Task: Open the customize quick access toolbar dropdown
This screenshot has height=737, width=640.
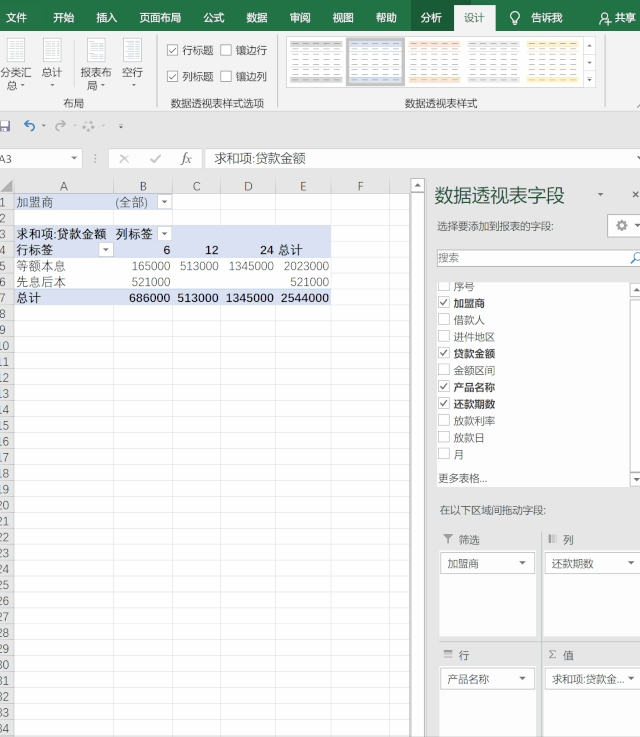Action: coord(121,126)
